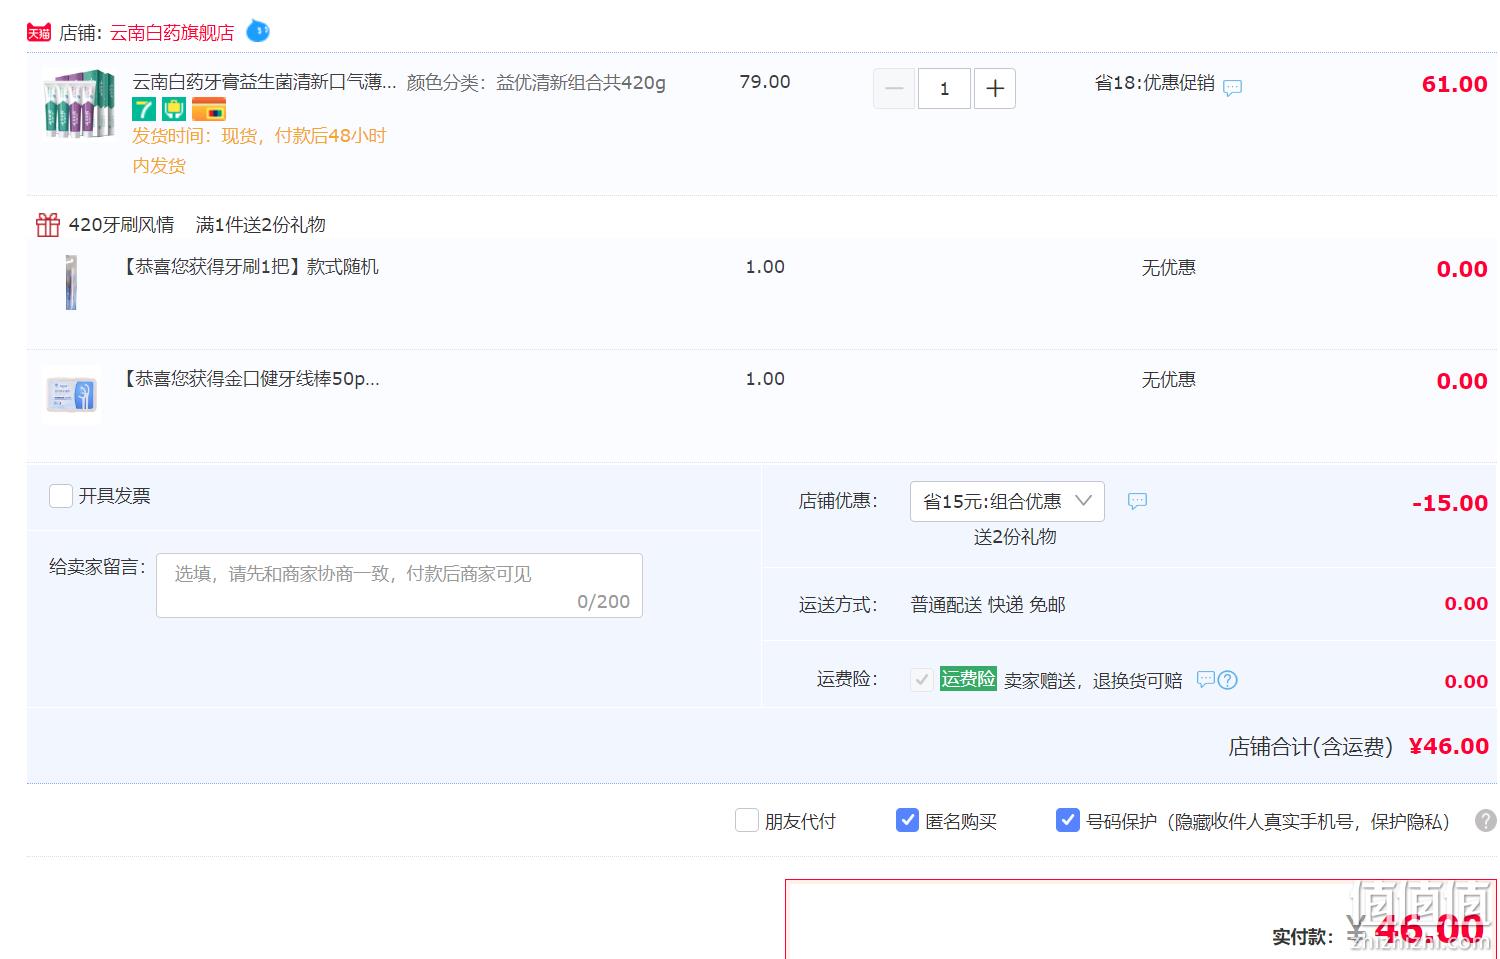
Task: Click the -15.00 store discount amount
Action: tap(1450, 503)
